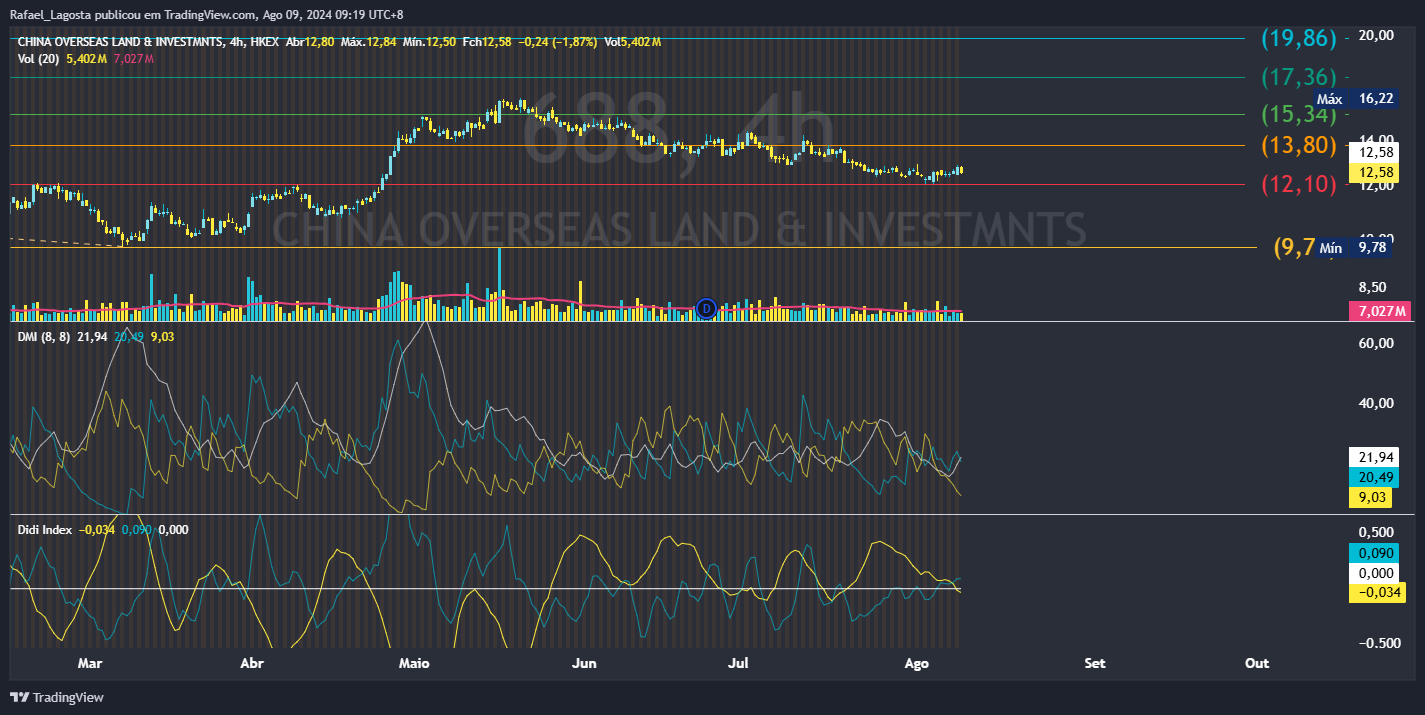Click the '0,500' Didi axis value
1425x715 pixels.
(1376, 531)
